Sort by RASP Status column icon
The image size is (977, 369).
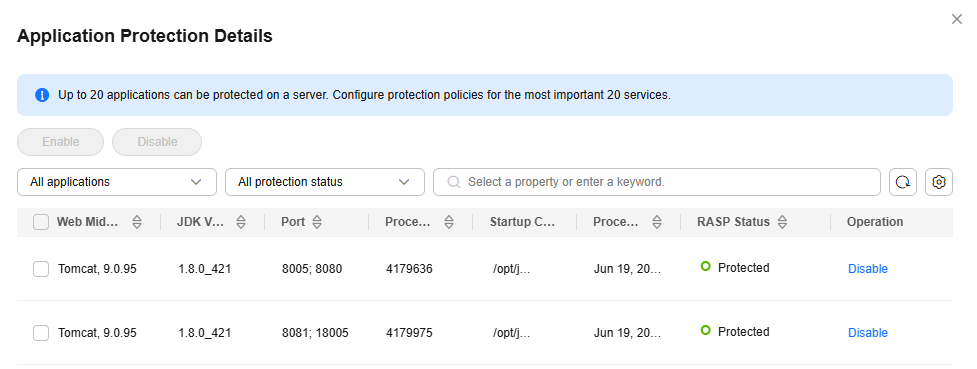pyautogui.click(x=783, y=222)
